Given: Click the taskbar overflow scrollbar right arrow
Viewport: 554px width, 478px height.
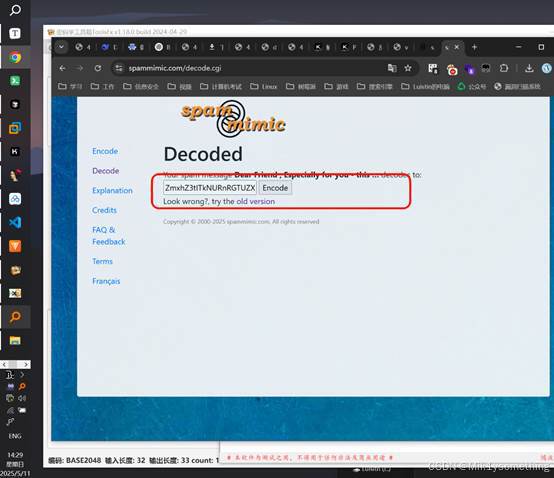Looking at the screenshot, I should click(x=26, y=364).
